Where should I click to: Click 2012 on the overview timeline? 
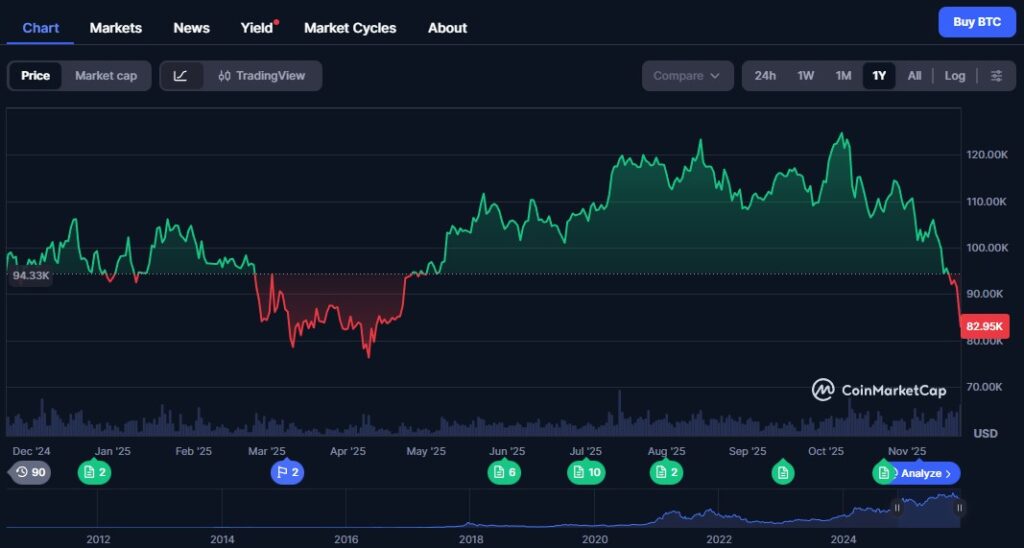(98, 540)
